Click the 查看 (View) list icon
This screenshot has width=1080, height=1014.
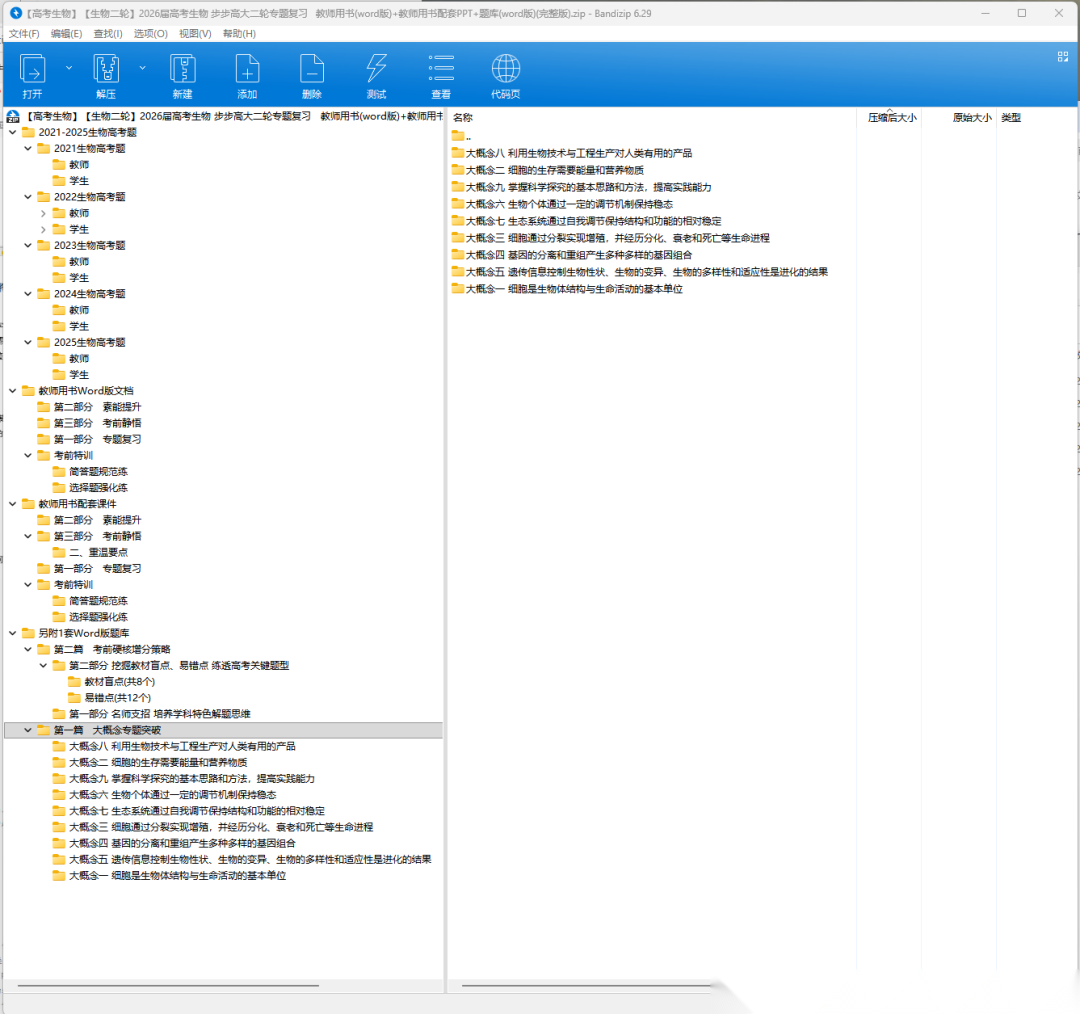point(441,70)
